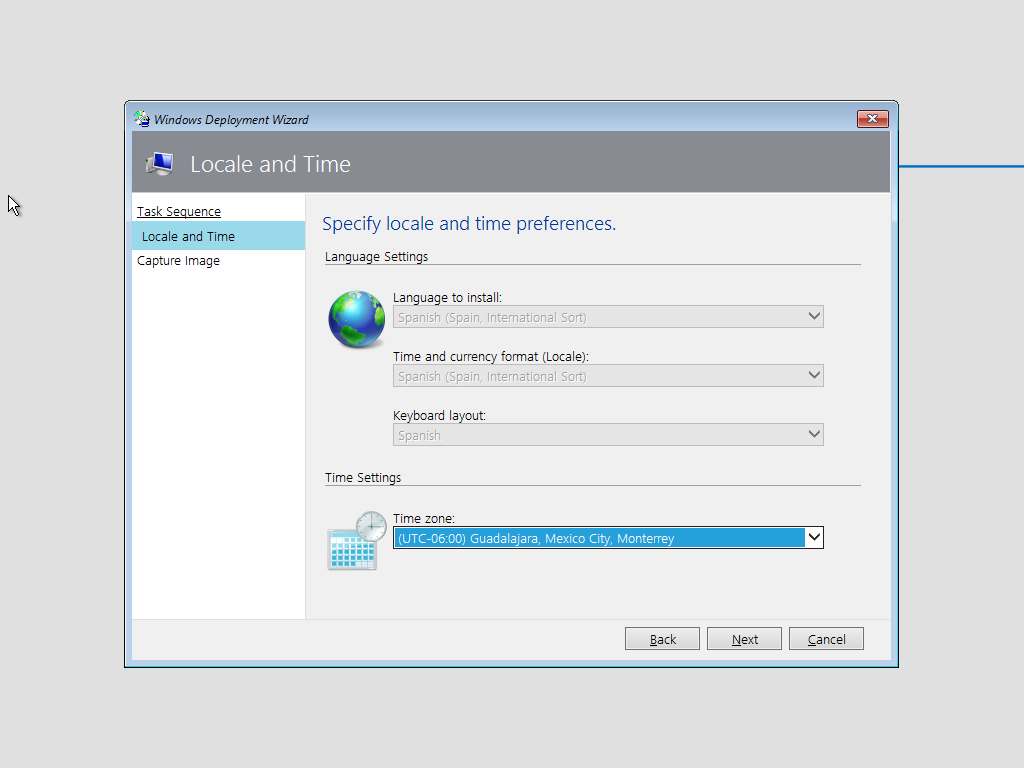This screenshot has height=768, width=1024.
Task: Click the 'Specify locale and time preferences' heading
Action: (469, 224)
